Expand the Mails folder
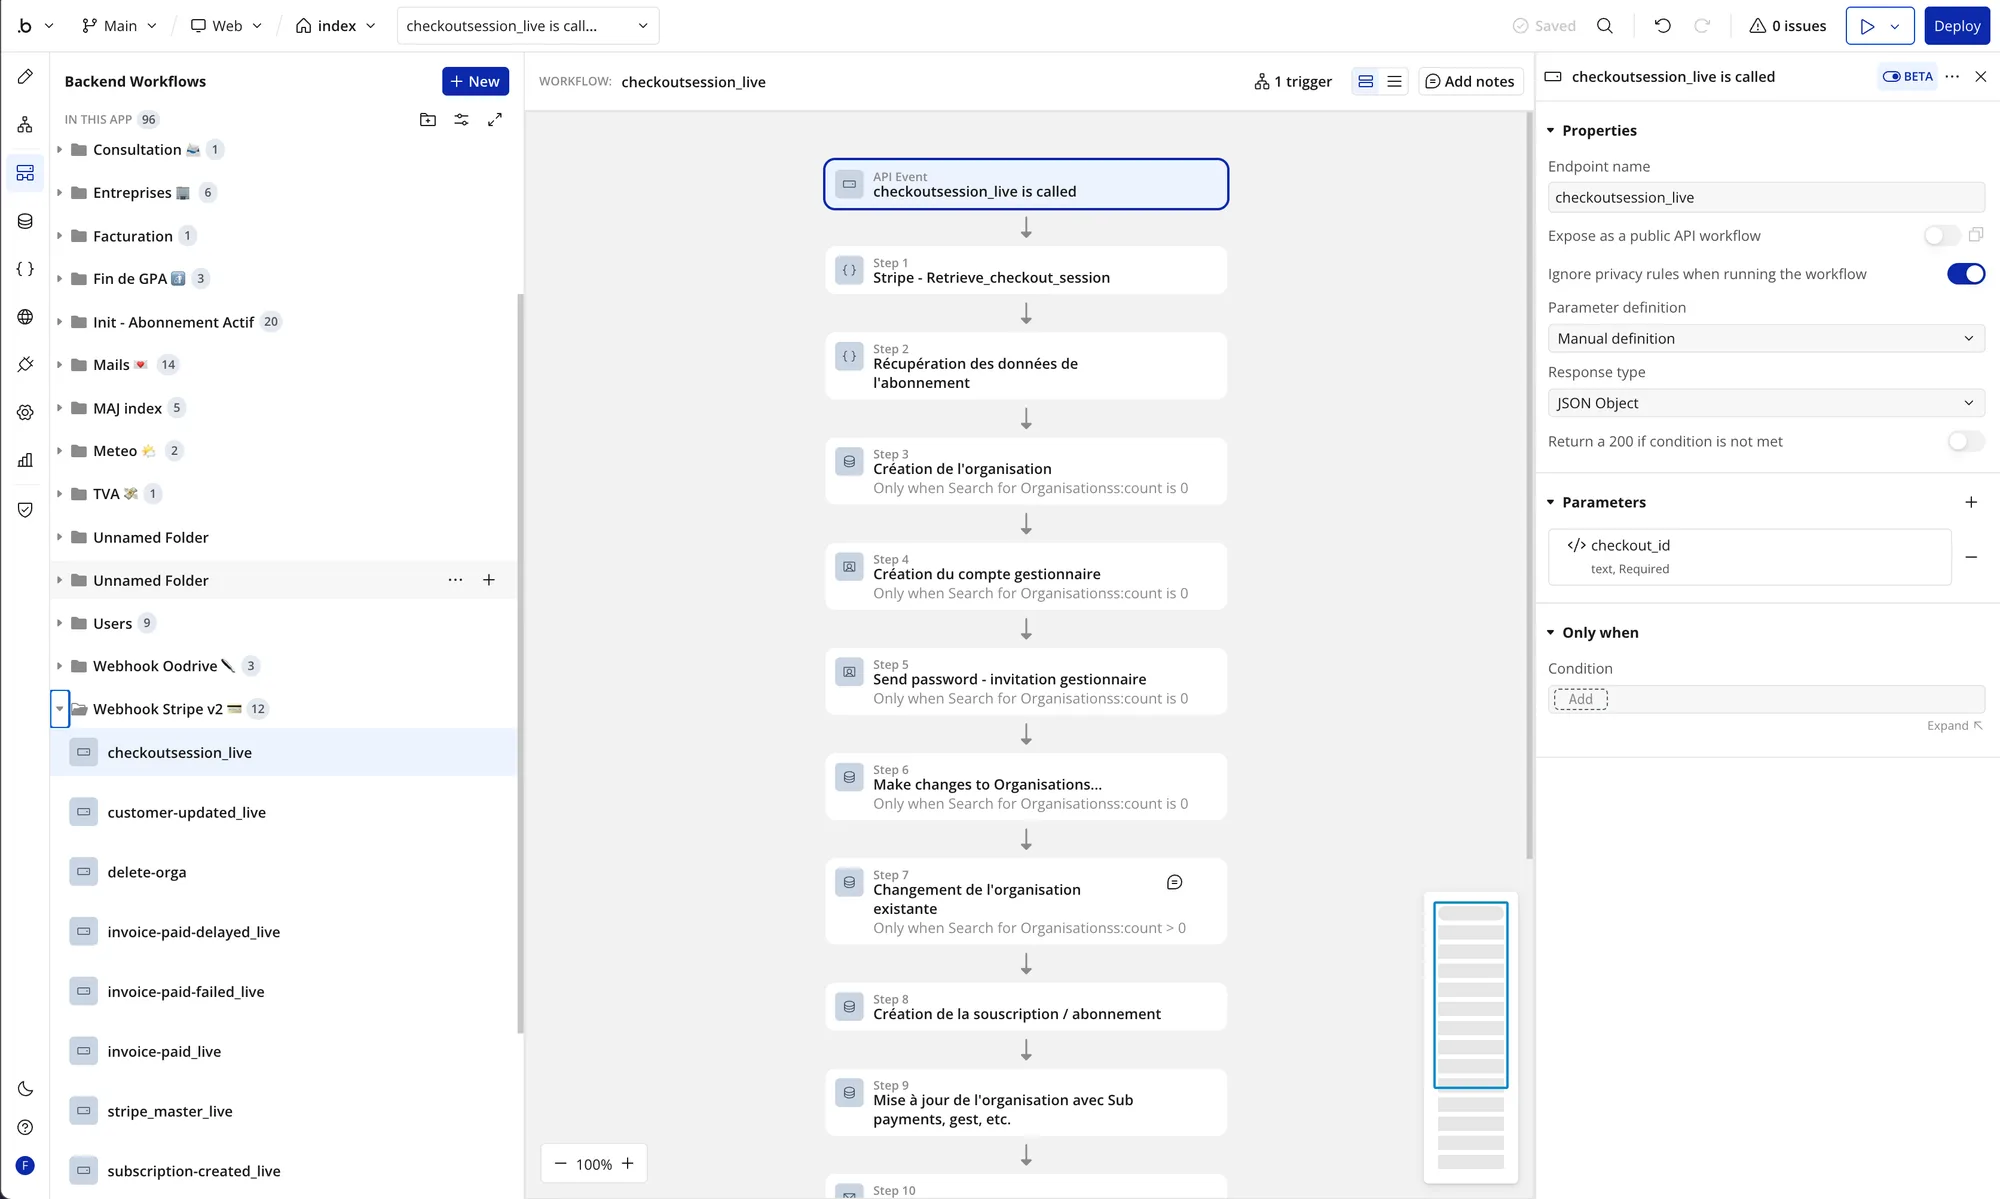Screen dimensions: 2000x1199 (x=60, y=365)
